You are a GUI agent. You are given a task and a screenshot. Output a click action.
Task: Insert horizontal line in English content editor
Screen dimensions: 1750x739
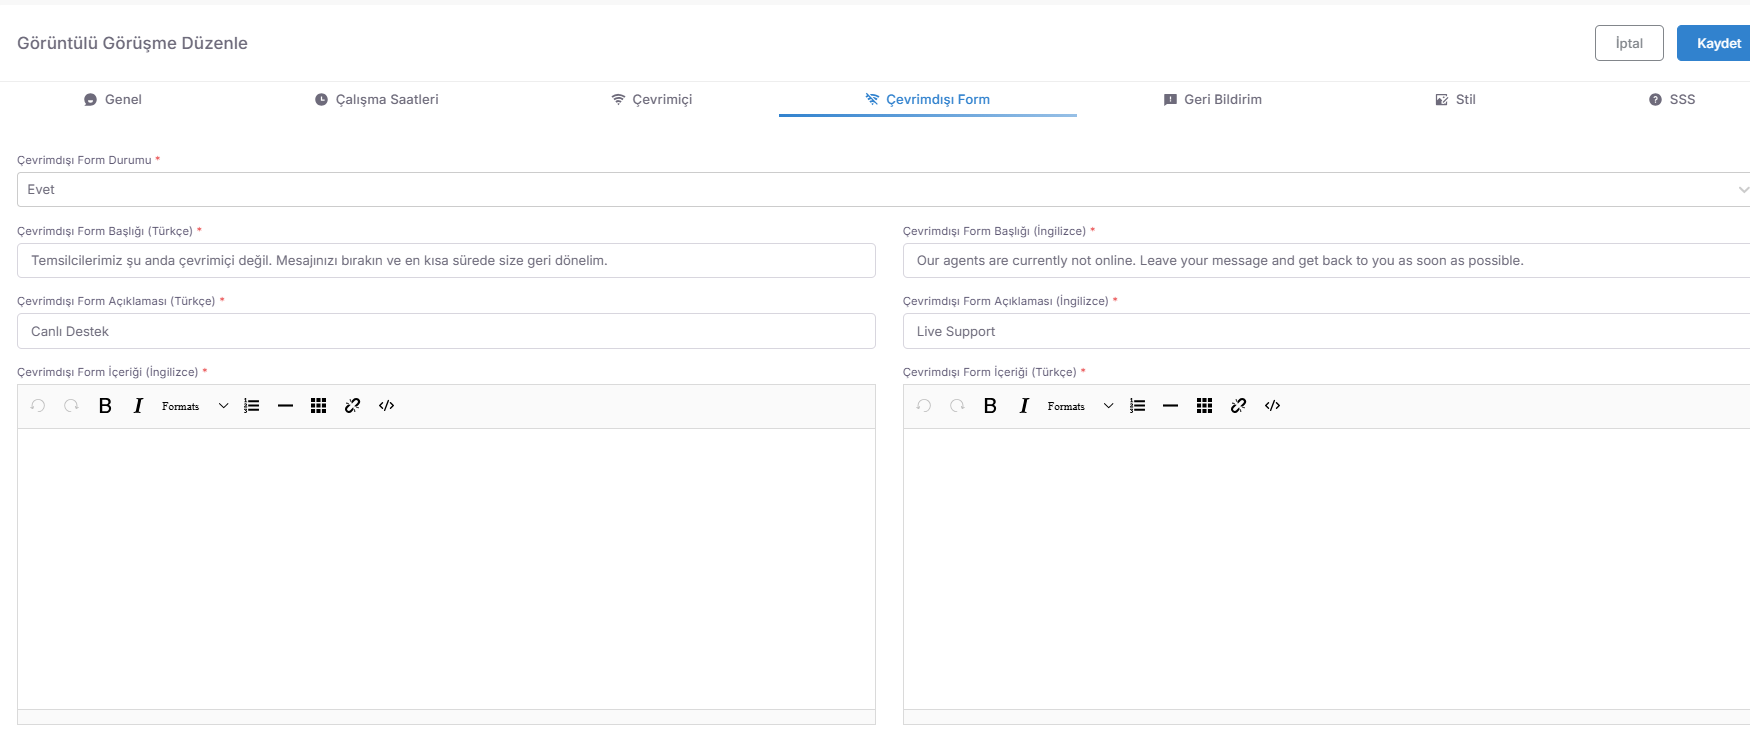pyautogui.click(x=285, y=406)
